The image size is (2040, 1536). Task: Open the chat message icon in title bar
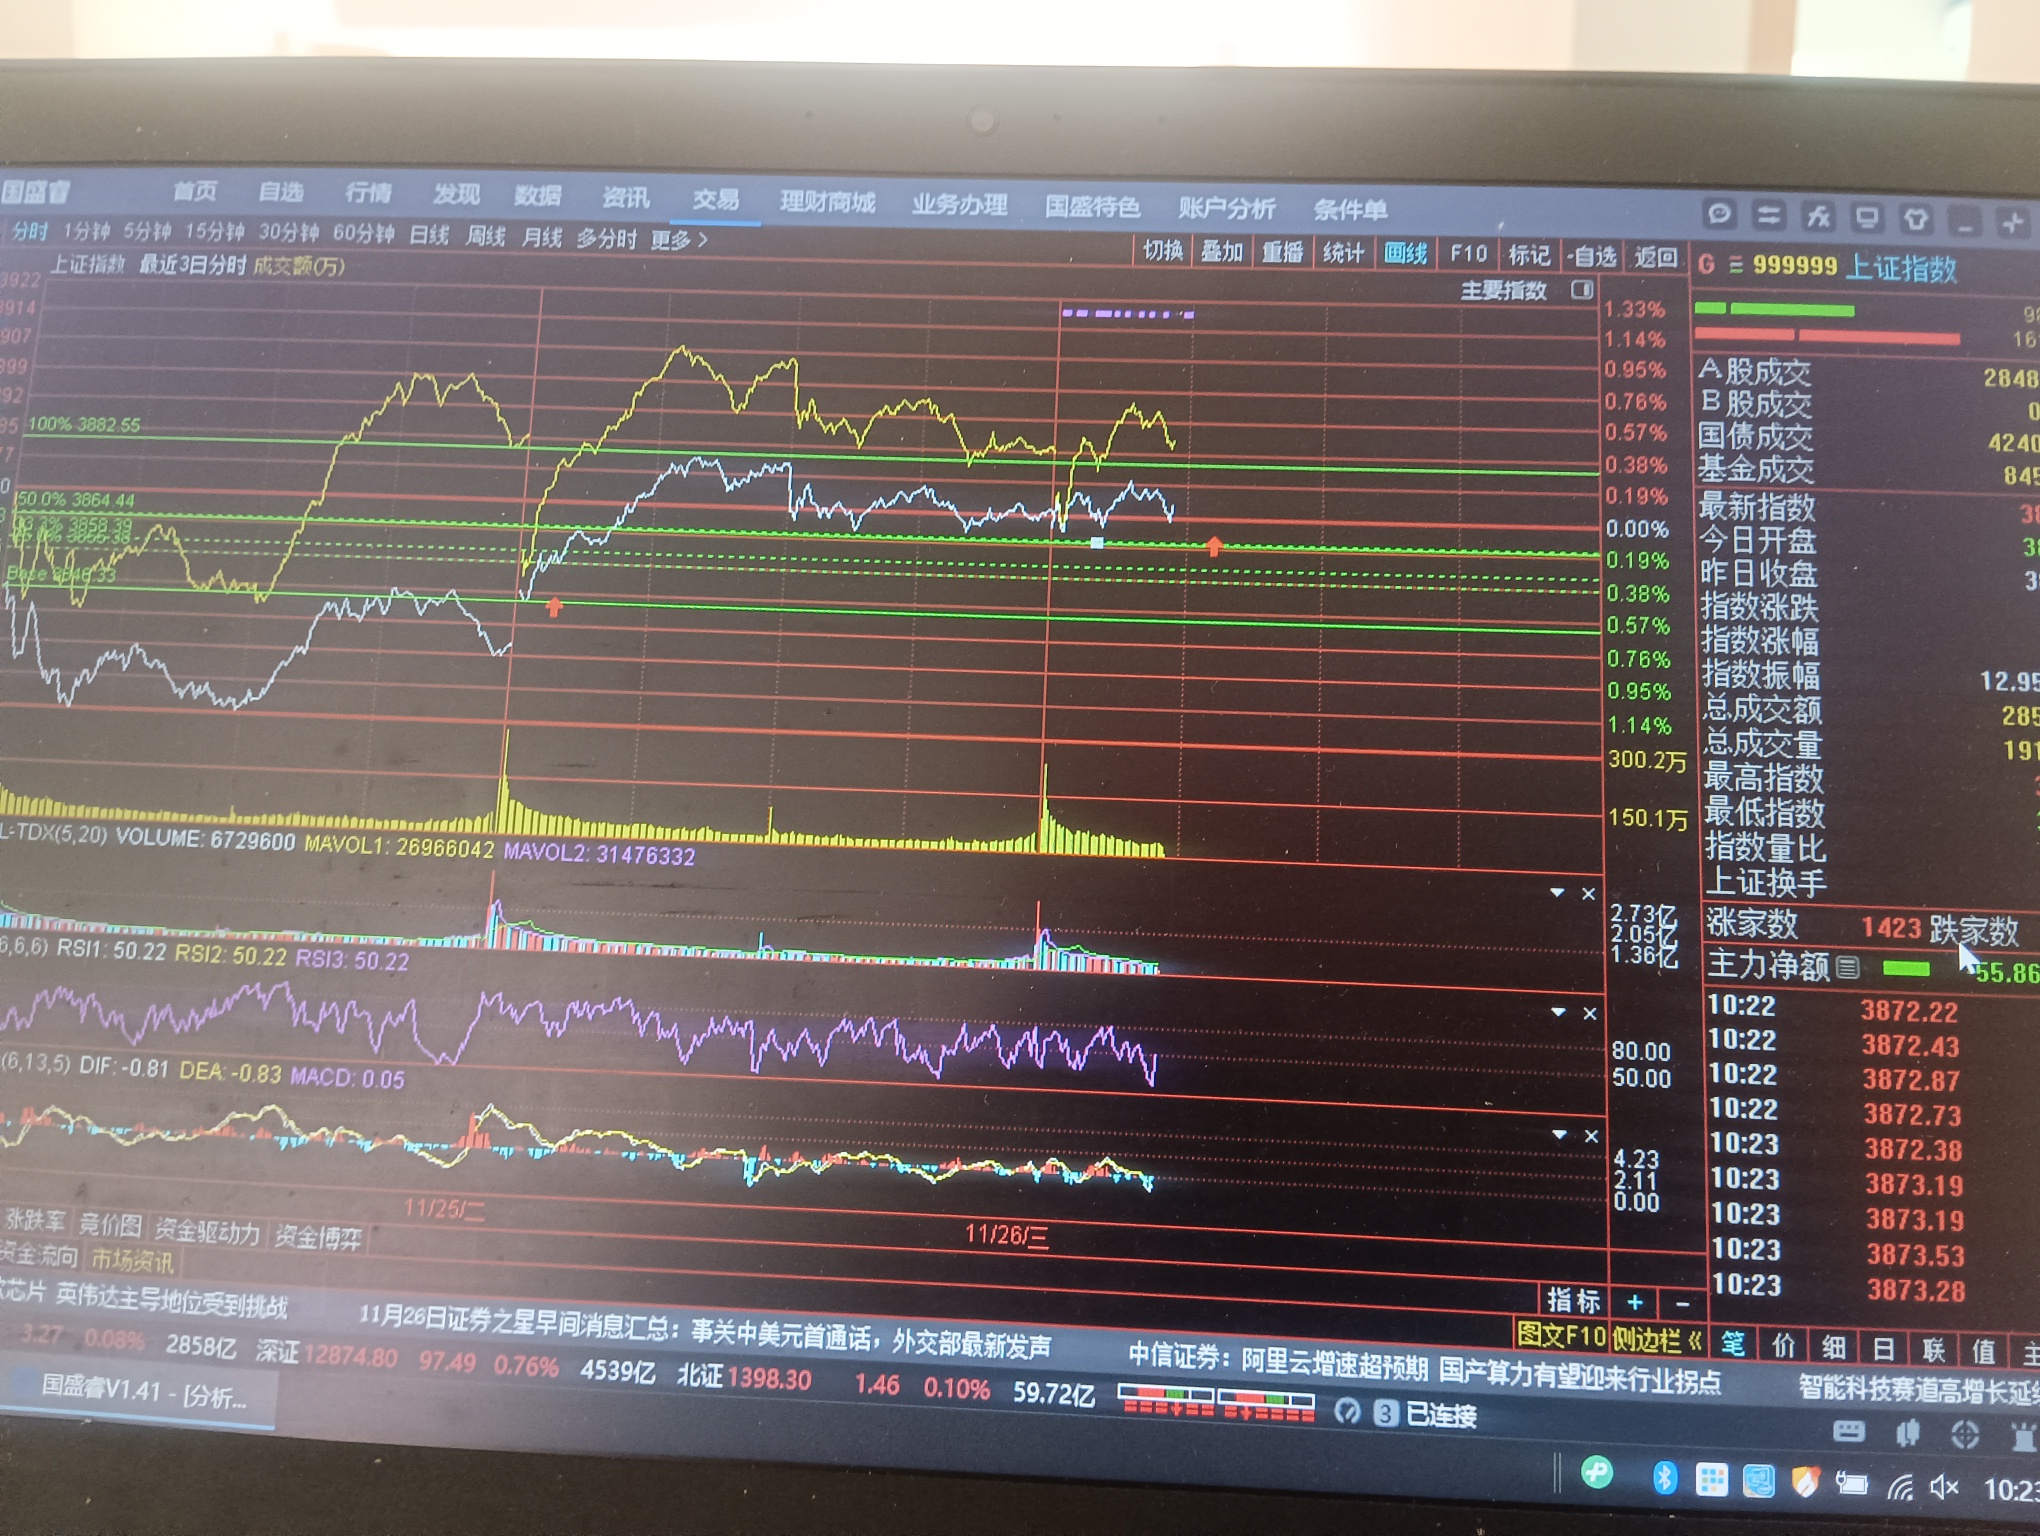point(1719,213)
